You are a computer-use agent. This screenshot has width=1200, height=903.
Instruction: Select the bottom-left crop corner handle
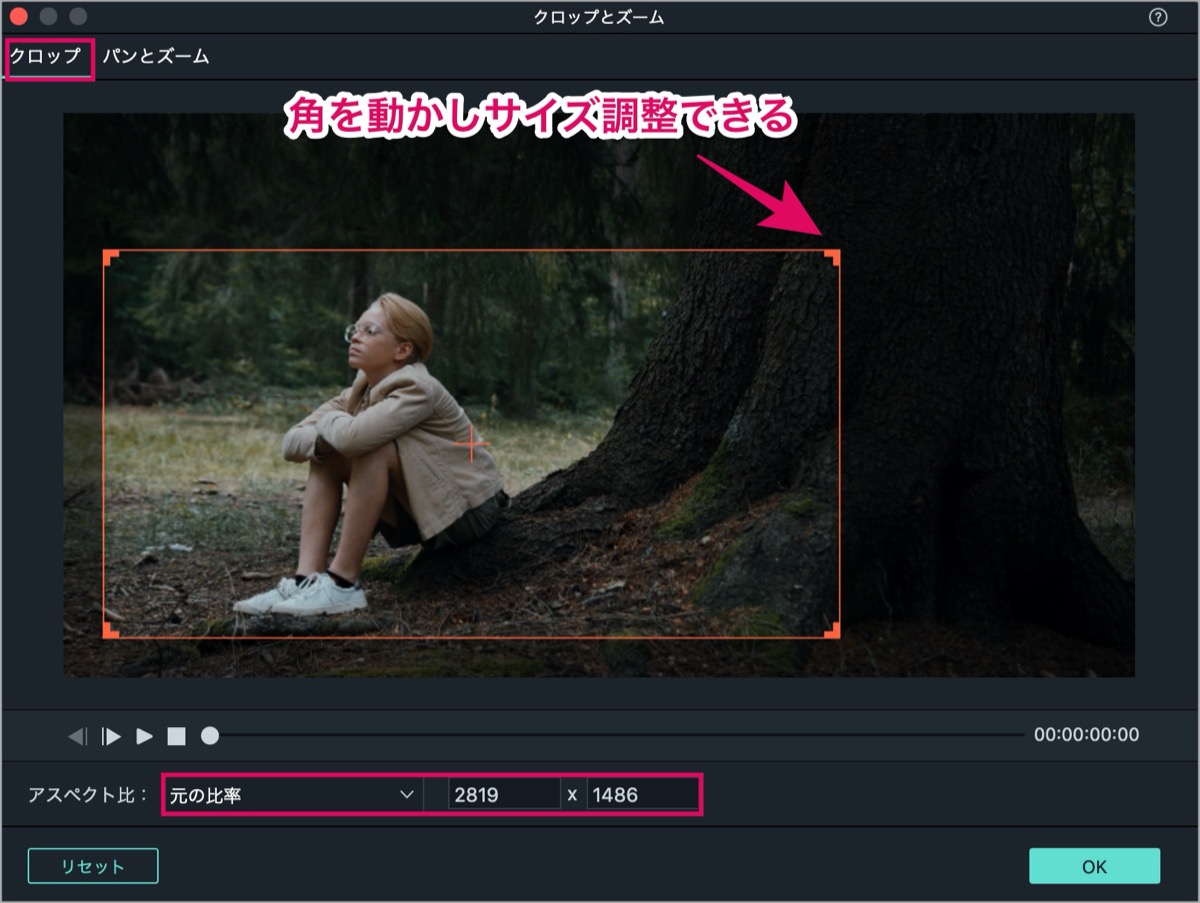tap(111, 630)
